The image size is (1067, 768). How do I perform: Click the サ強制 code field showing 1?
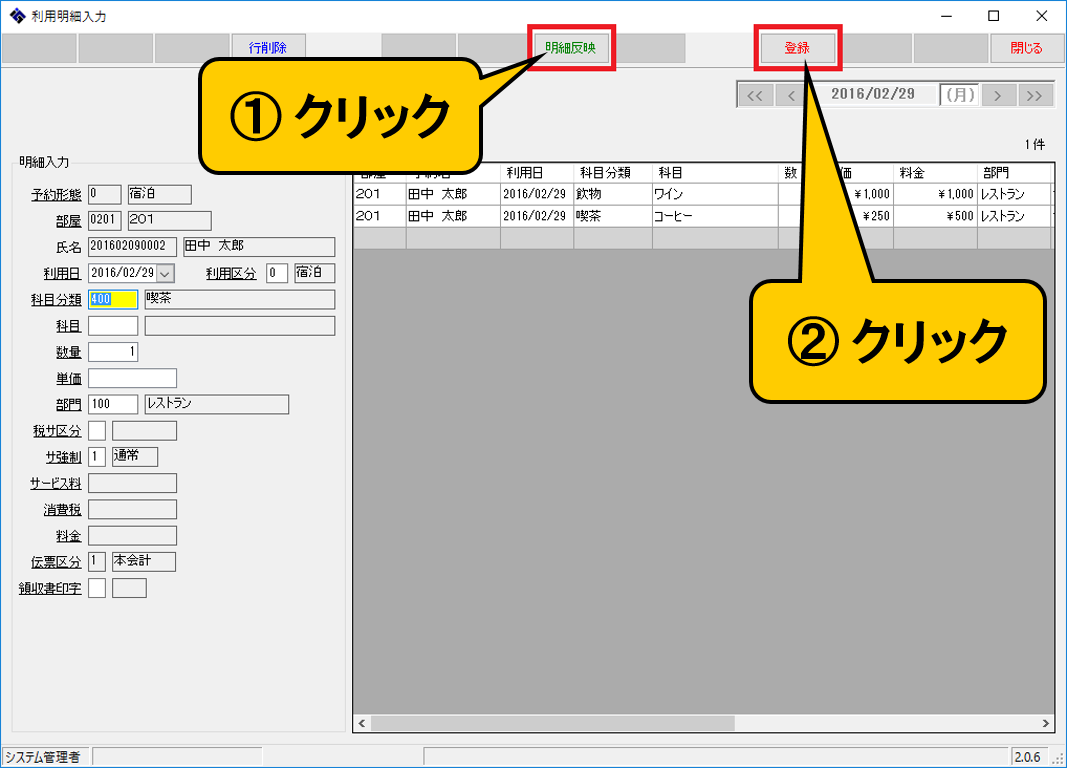tap(97, 456)
